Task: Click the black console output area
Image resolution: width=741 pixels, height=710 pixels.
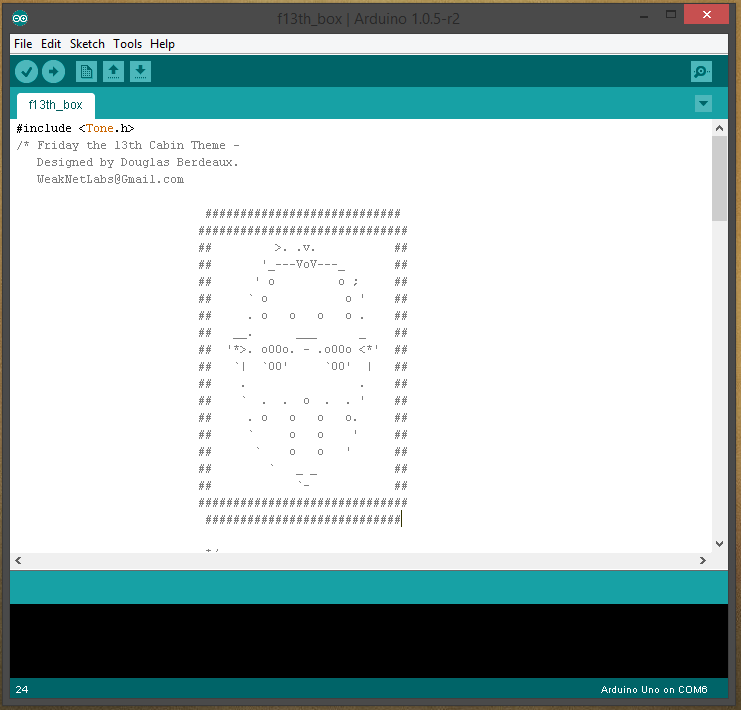Action: (369, 641)
